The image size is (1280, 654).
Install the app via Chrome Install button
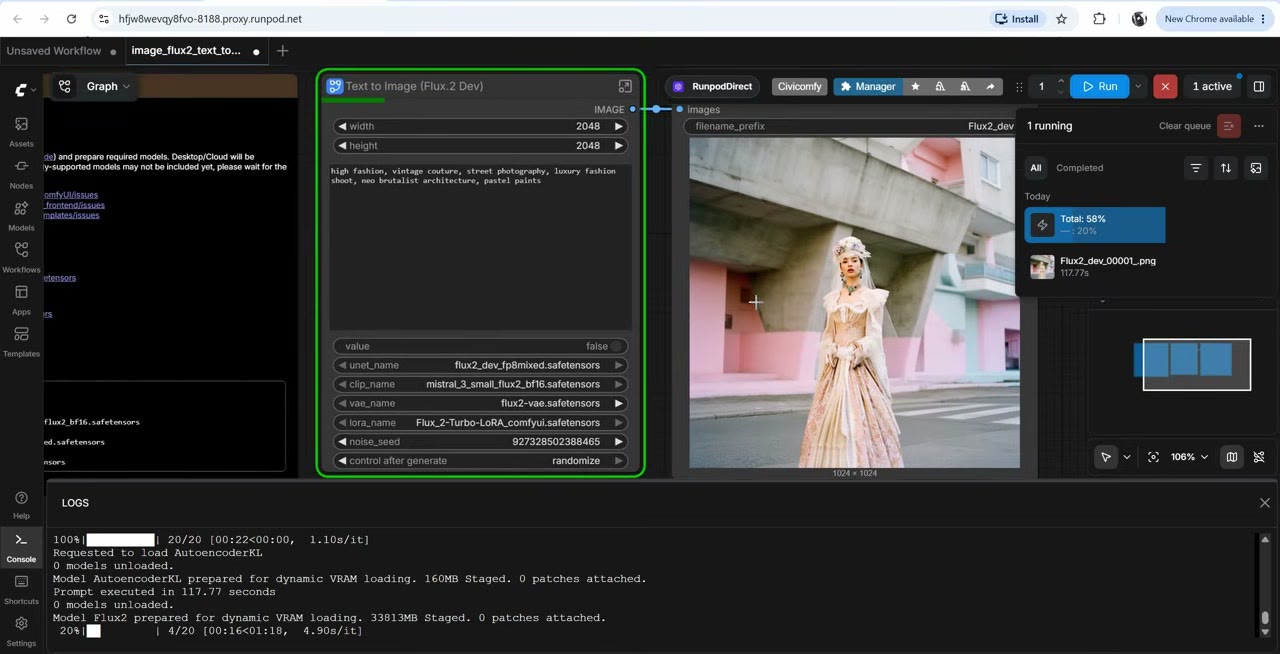pyautogui.click(x=1016, y=19)
